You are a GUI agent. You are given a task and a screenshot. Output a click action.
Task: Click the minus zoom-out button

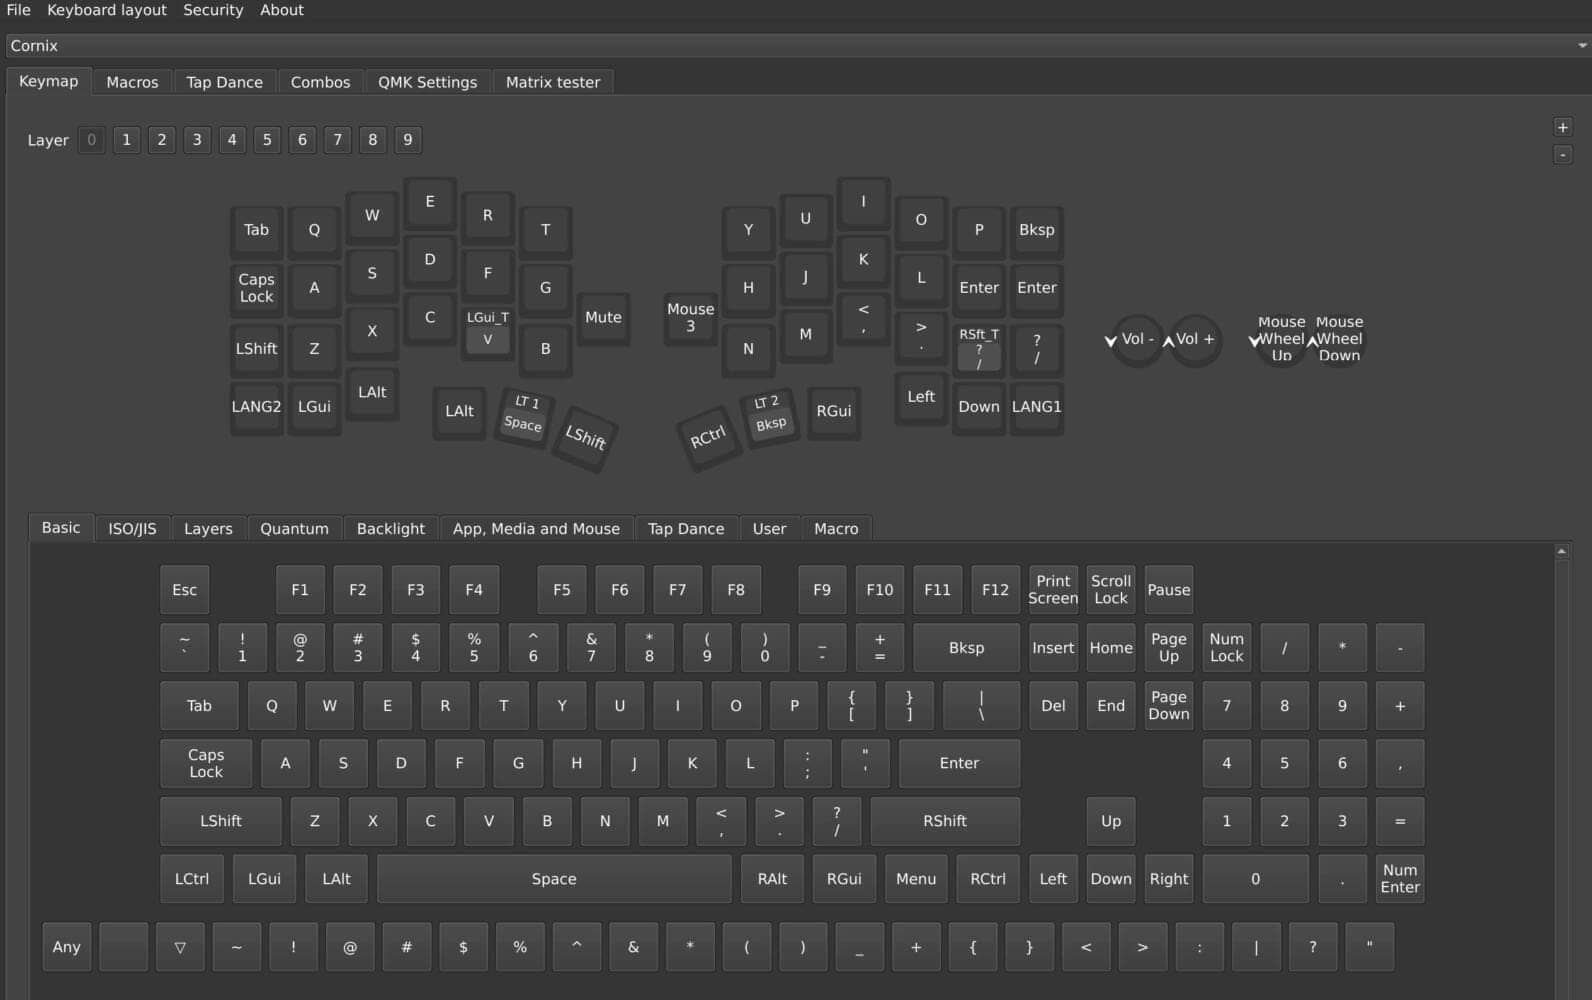(x=1562, y=155)
